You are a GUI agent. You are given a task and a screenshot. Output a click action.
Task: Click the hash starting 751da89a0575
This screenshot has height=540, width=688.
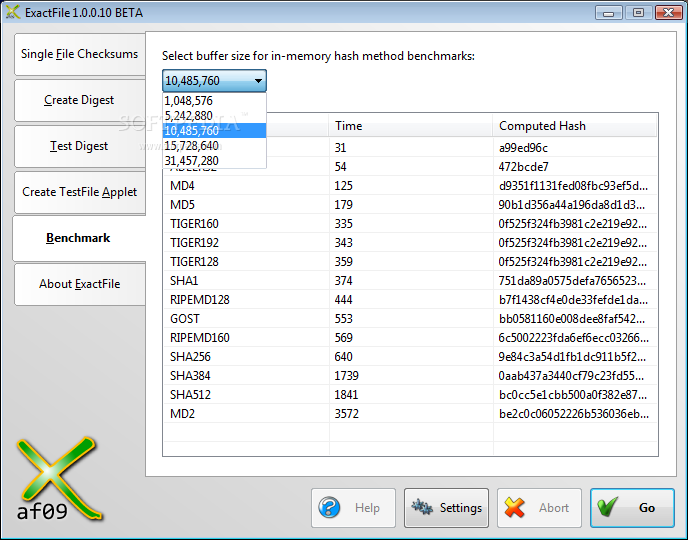click(x=572, y=281)
